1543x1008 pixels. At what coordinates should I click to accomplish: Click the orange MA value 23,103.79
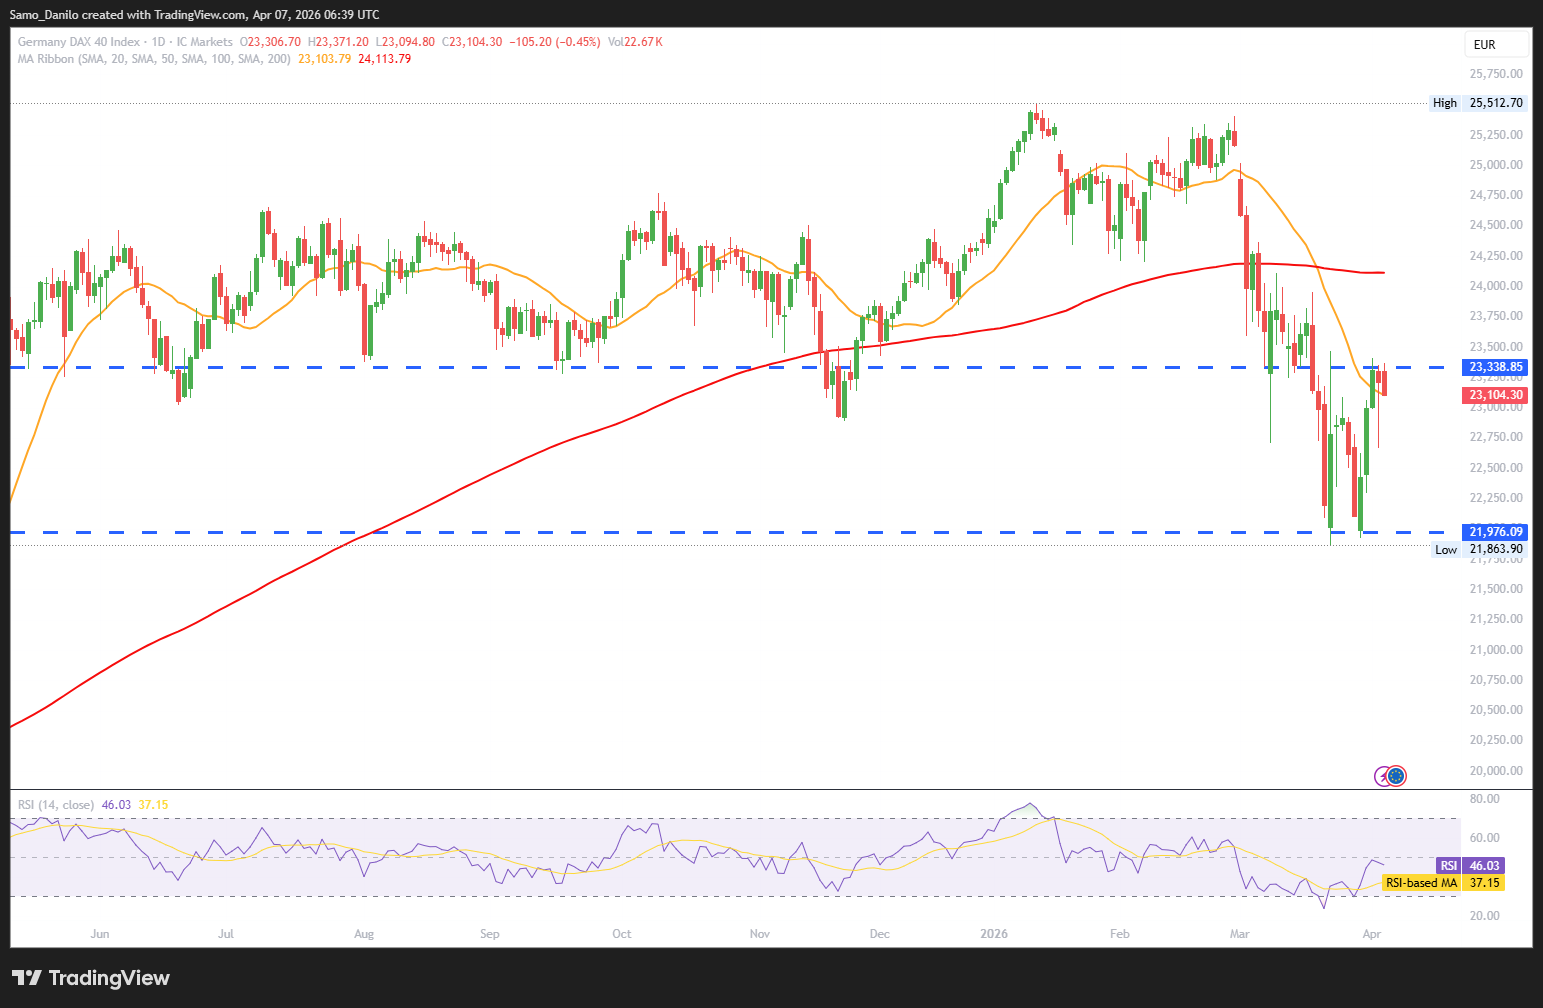point(324,59)
